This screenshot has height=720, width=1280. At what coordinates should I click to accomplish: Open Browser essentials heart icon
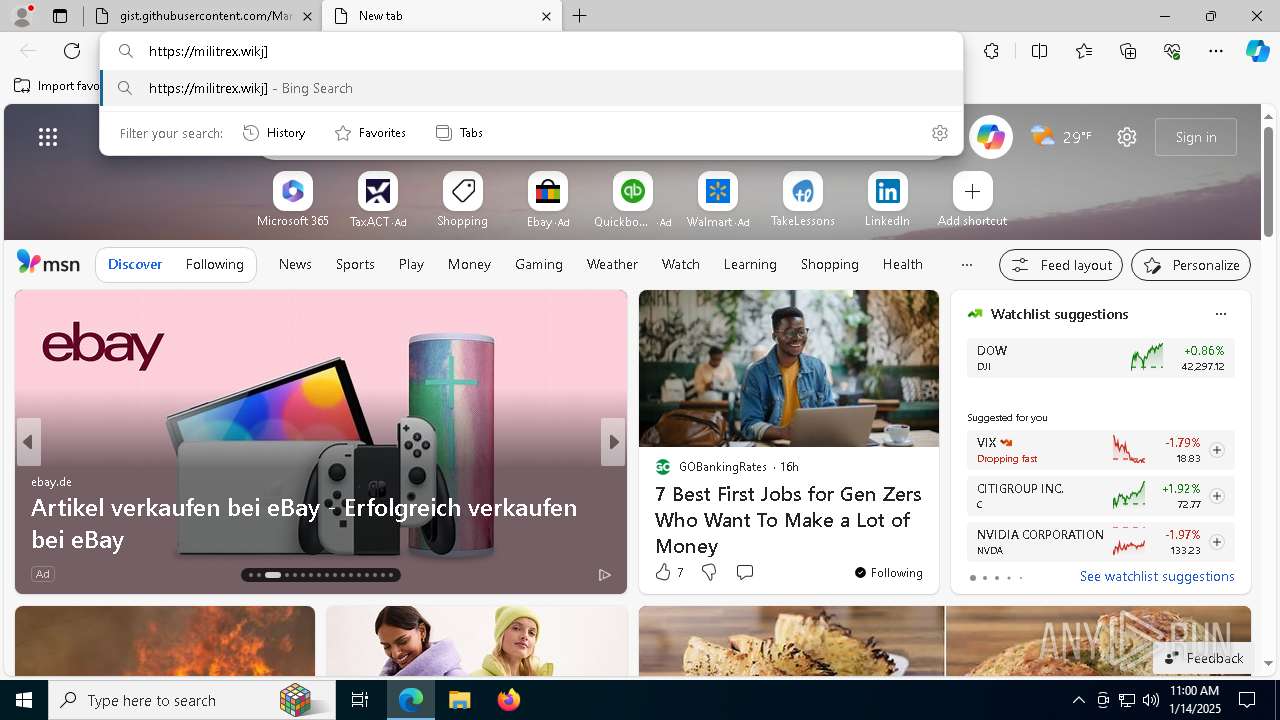[x=1172, y=51]
